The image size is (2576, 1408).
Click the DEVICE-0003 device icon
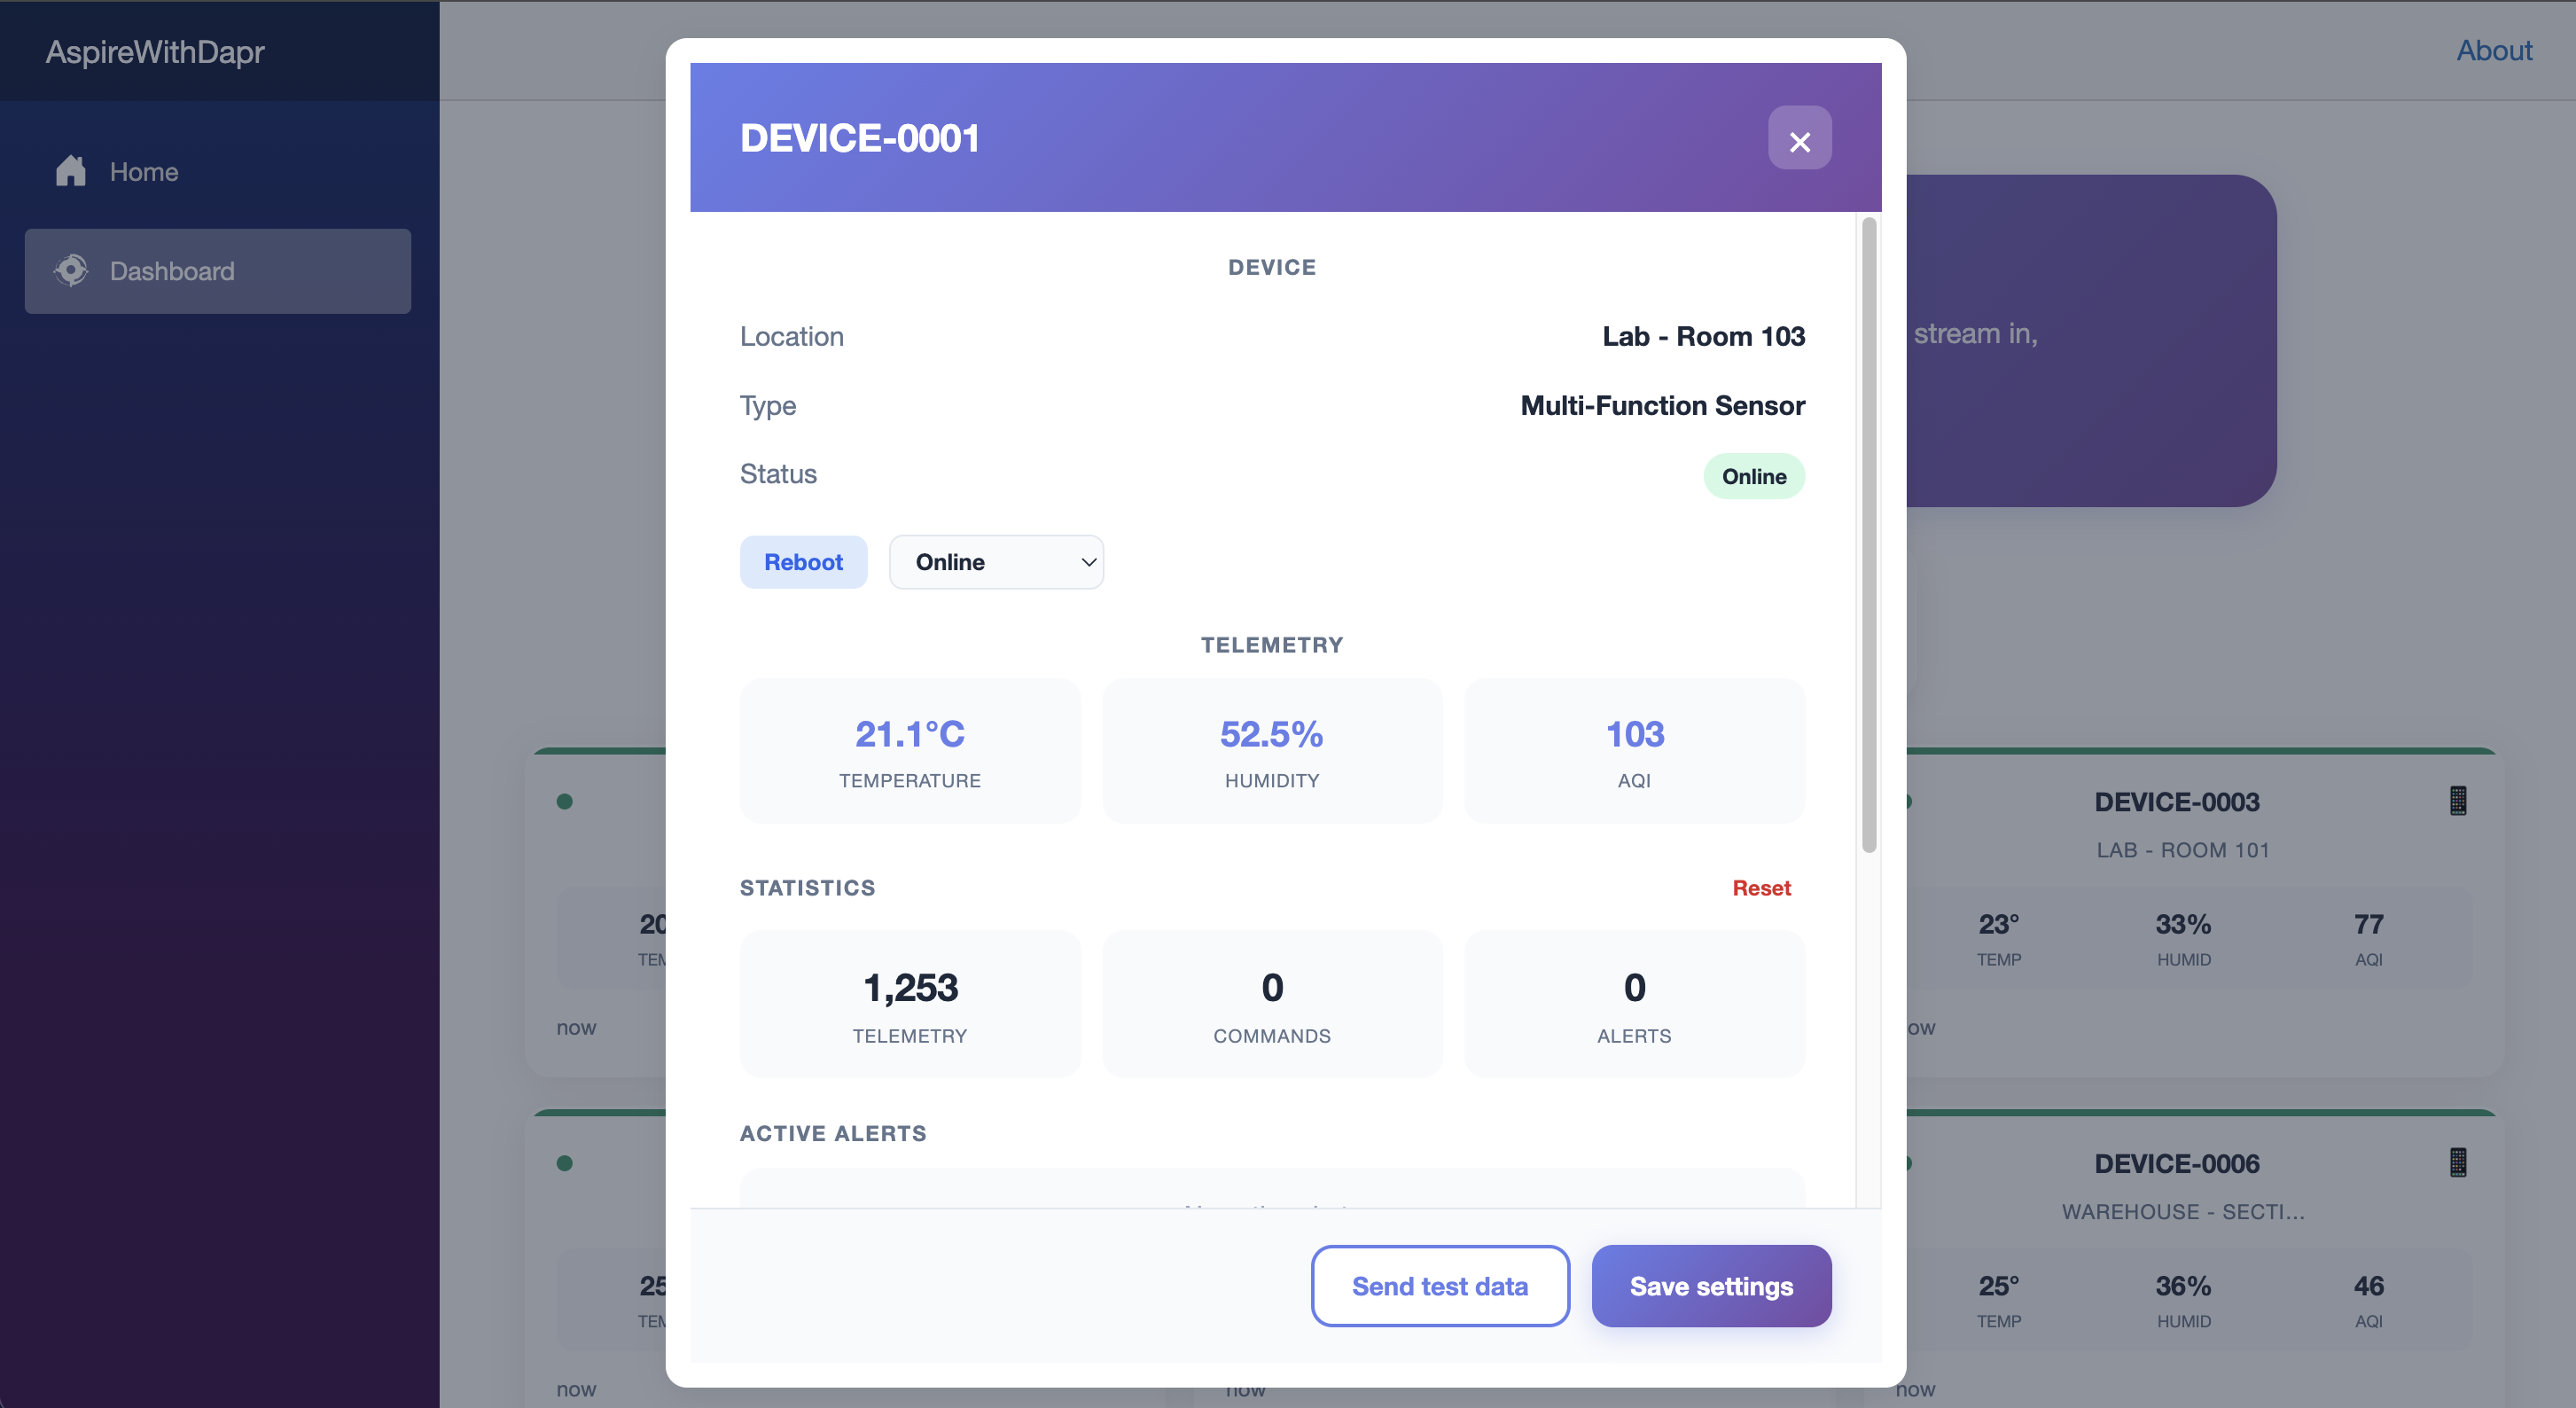click(2457, 801)
